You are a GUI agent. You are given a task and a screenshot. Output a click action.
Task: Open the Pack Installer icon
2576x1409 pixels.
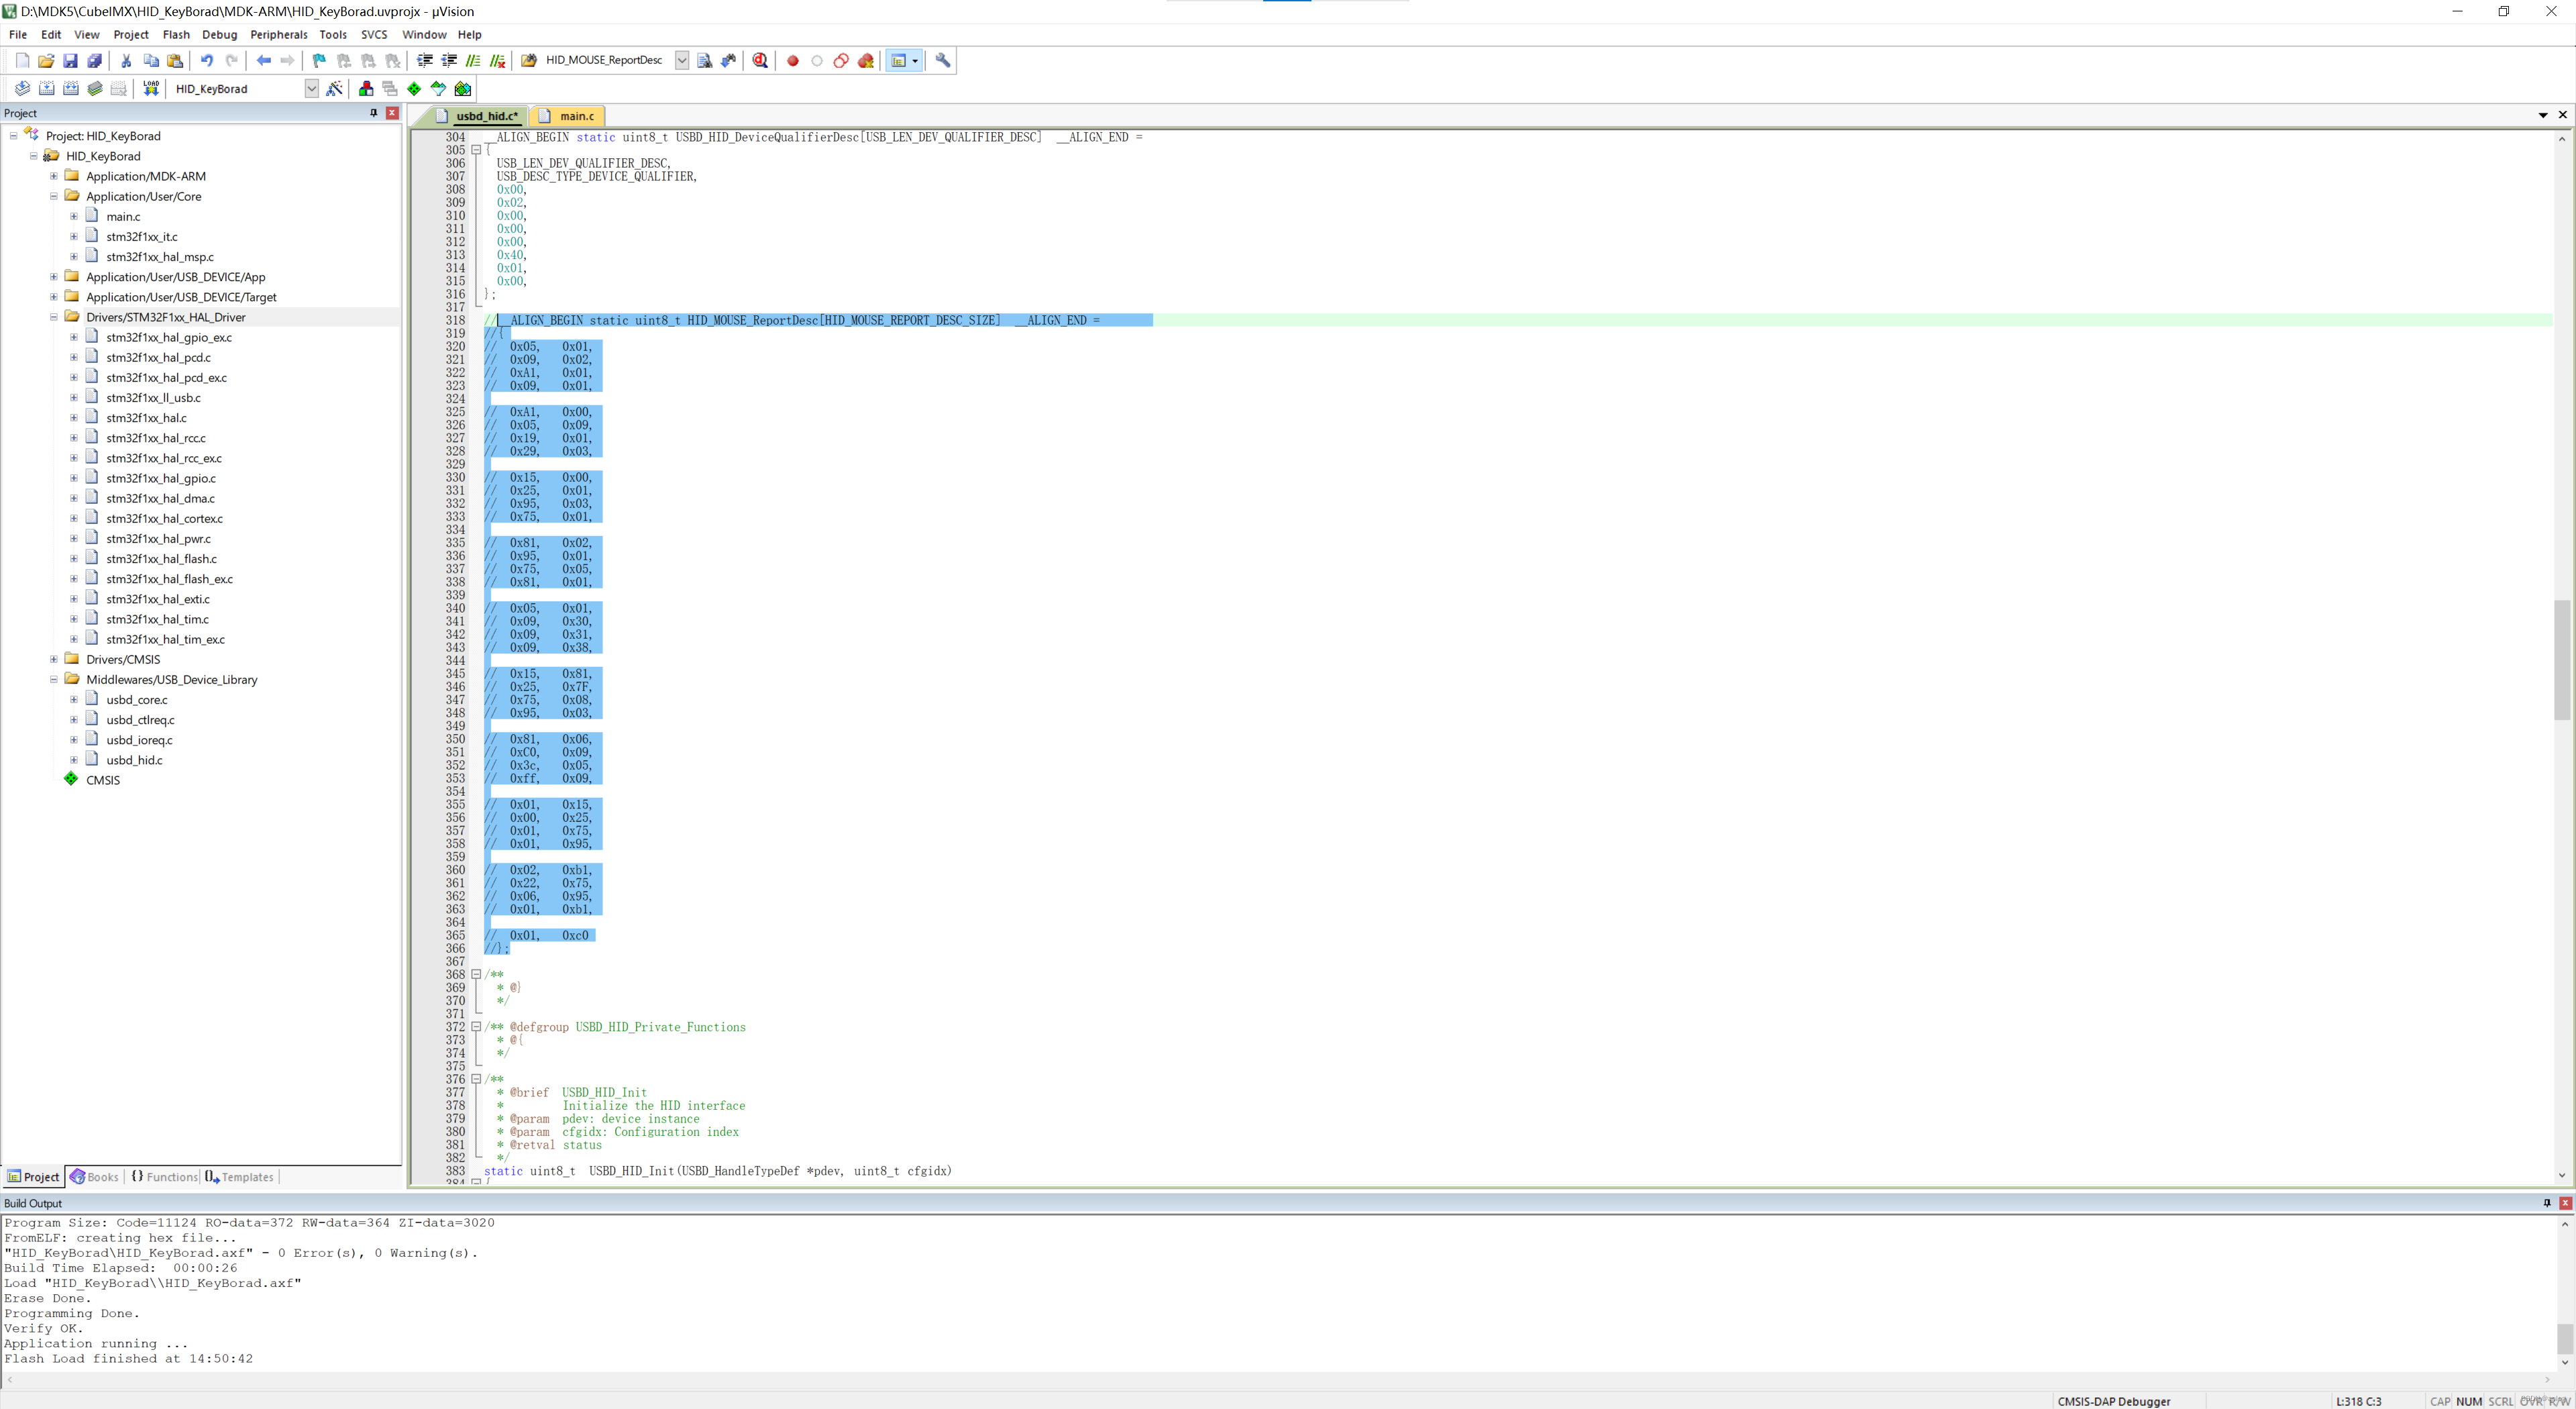tap(463, 89)
